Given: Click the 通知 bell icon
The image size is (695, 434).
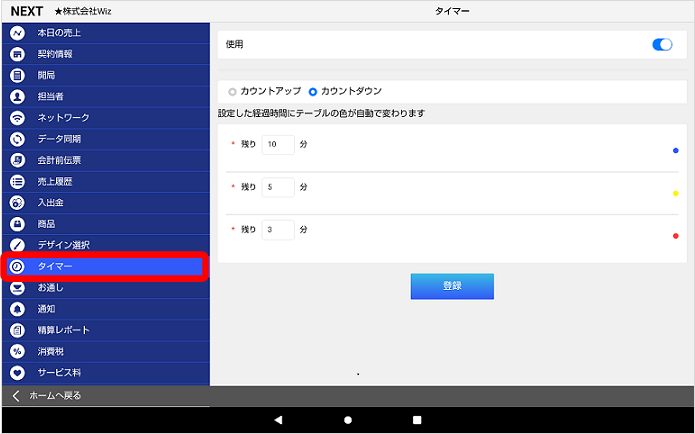Looking at the screenshot, I should click(17, 309).
